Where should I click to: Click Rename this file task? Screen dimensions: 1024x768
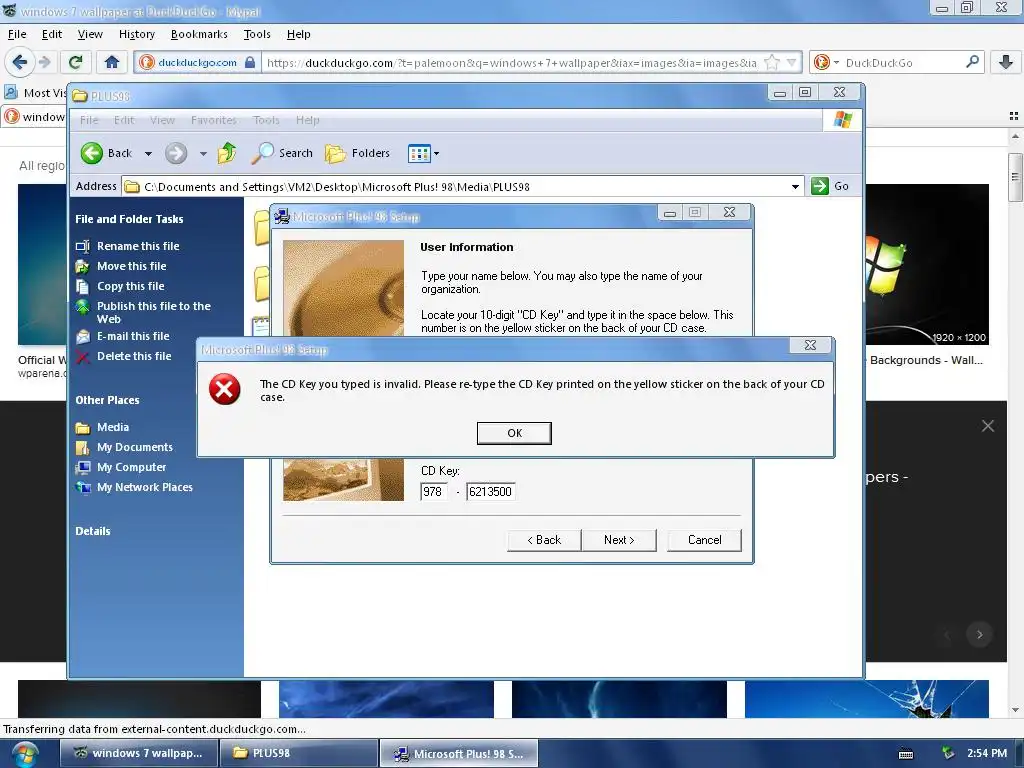pyautogui.click(x=138, y=246)
